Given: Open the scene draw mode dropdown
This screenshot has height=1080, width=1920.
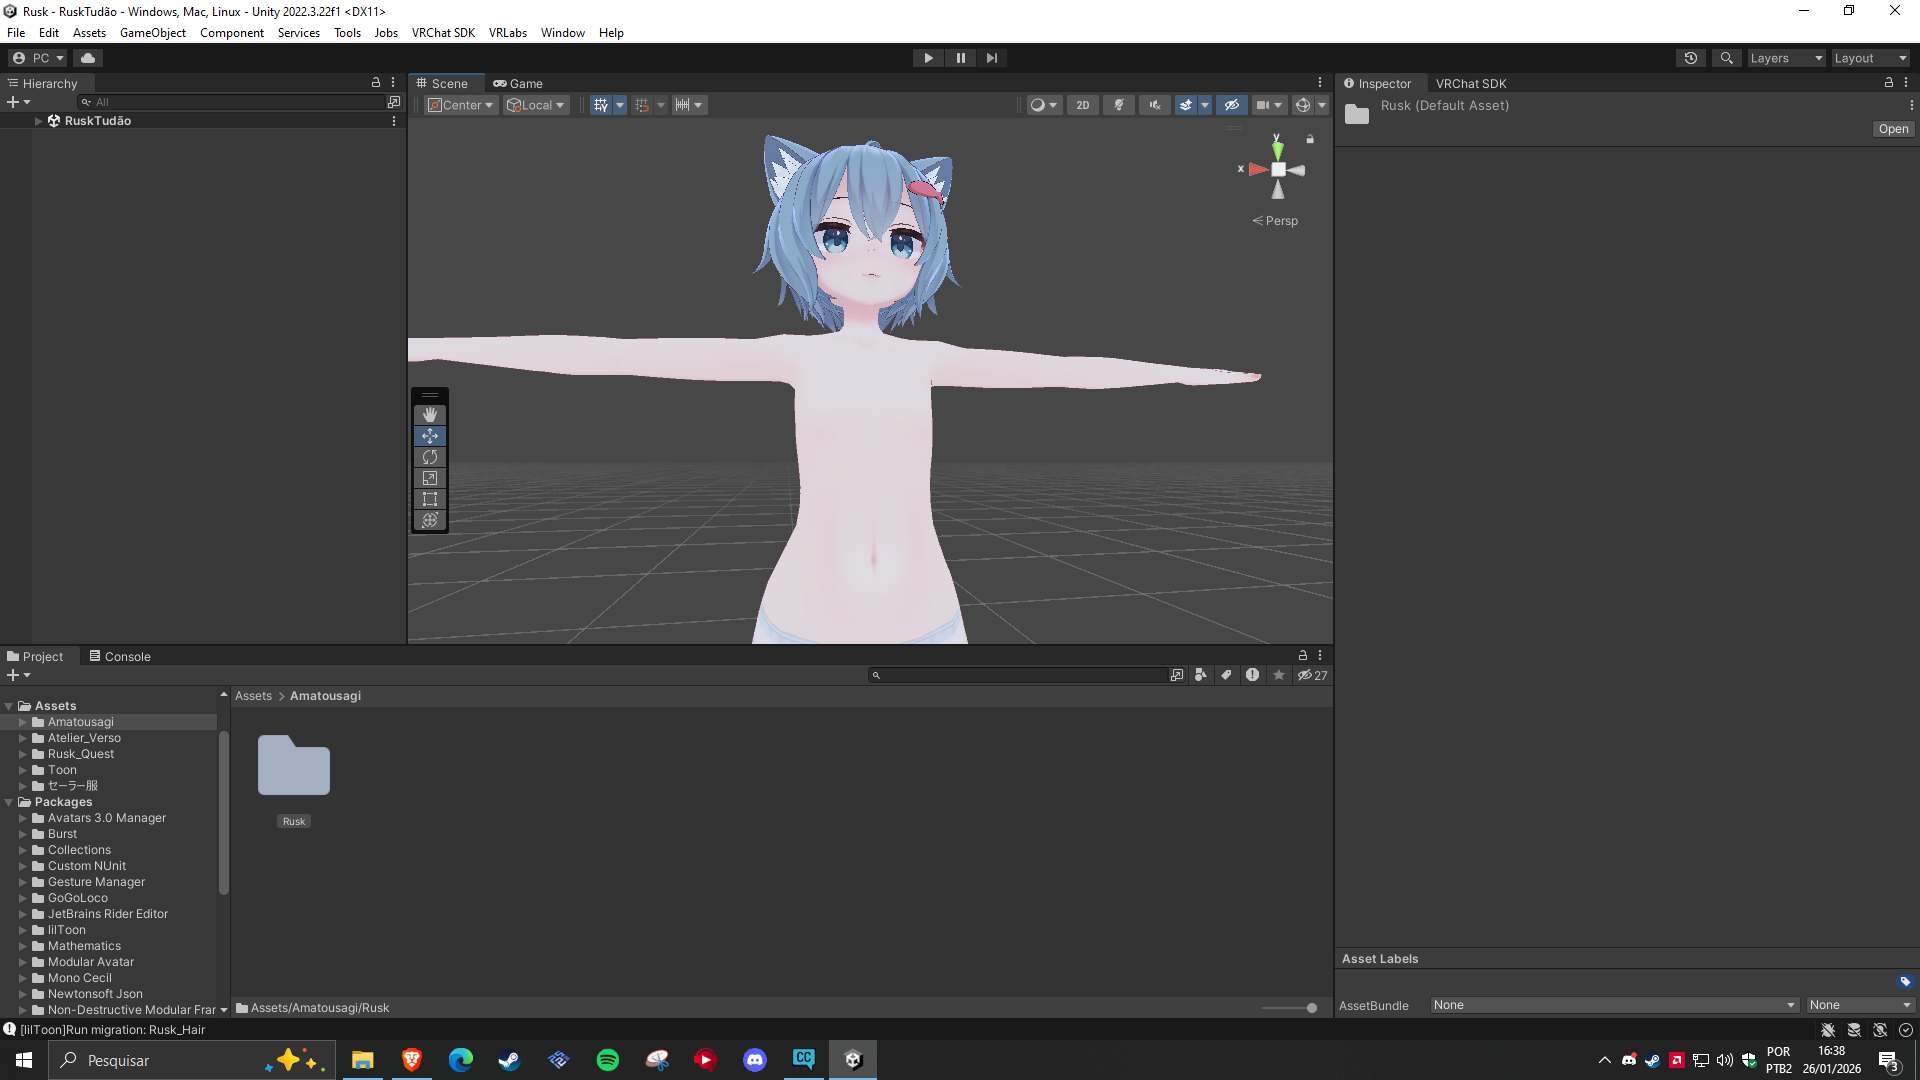Looking at the screenshot, I should 1043,105.
